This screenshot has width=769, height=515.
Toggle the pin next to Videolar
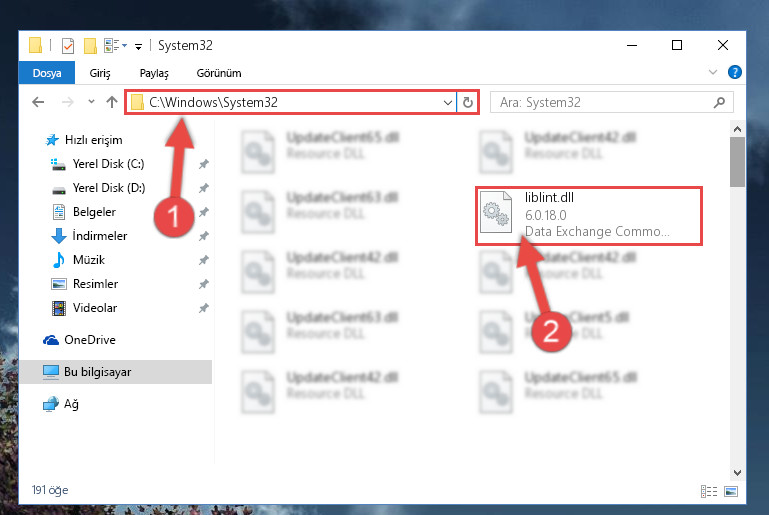204,308
